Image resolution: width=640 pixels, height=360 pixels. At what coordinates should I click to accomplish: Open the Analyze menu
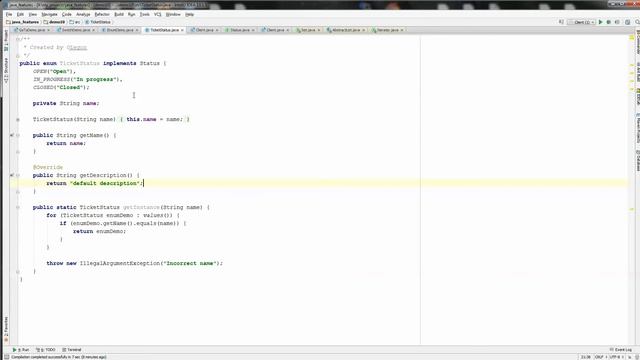click(83, 14)
